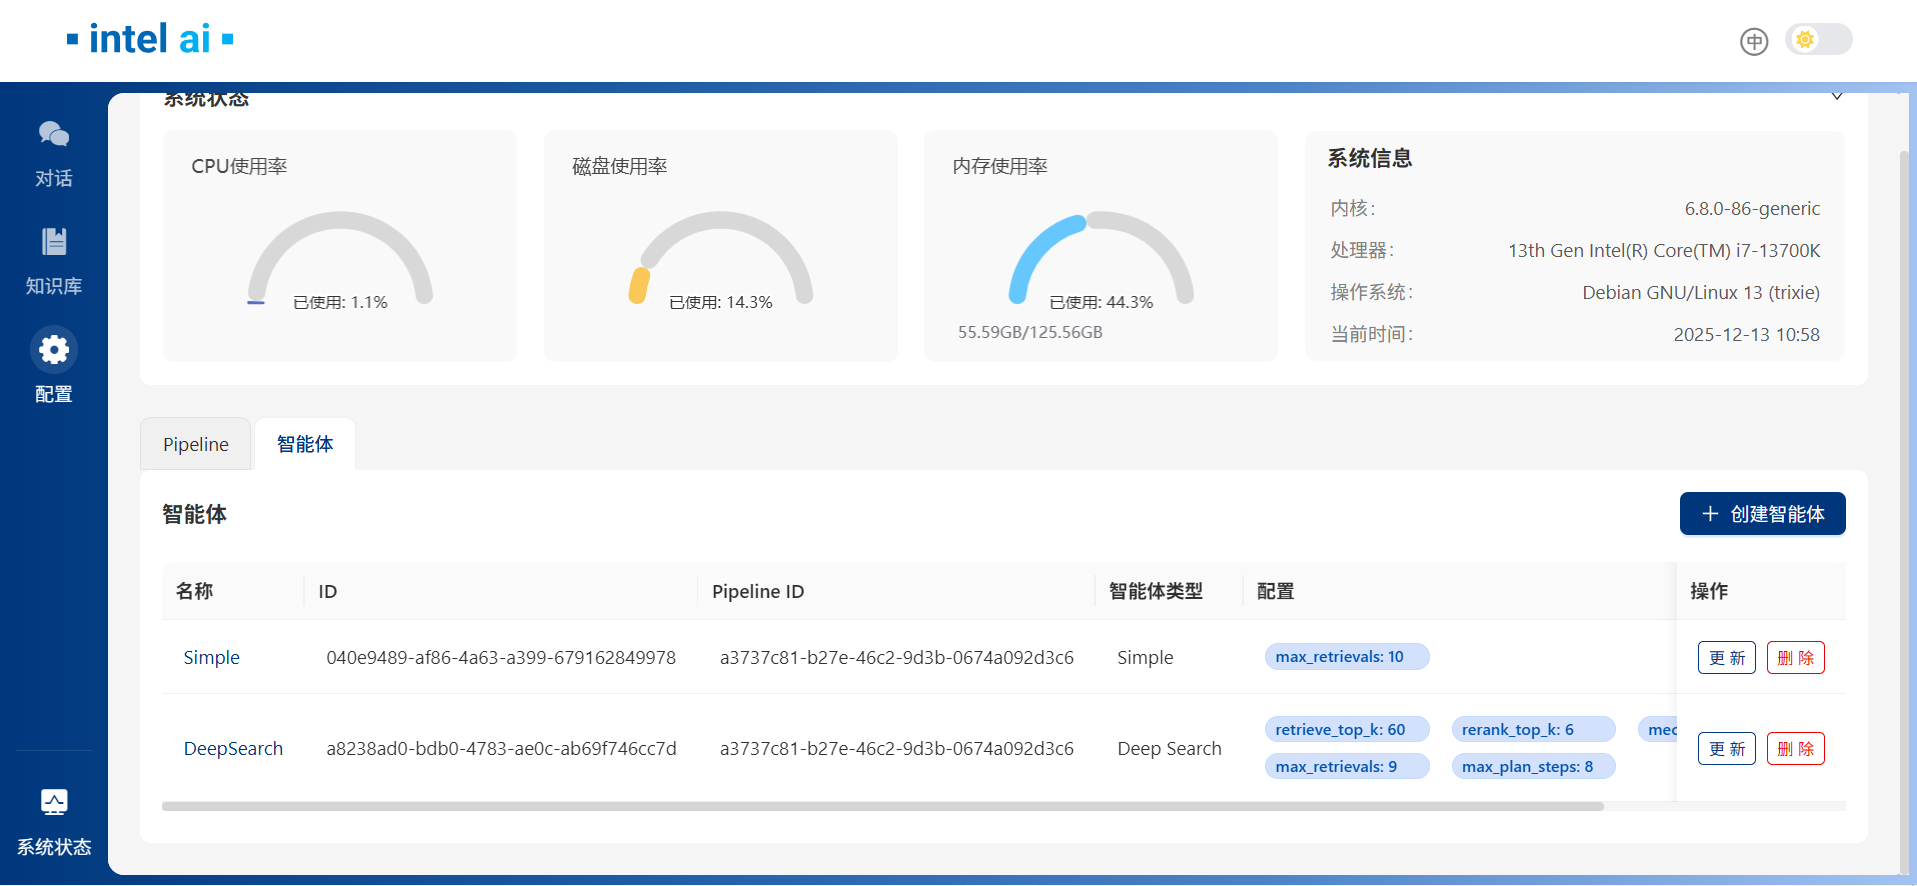
Task: Switch to the Pipeline tab
Action: 196,444
